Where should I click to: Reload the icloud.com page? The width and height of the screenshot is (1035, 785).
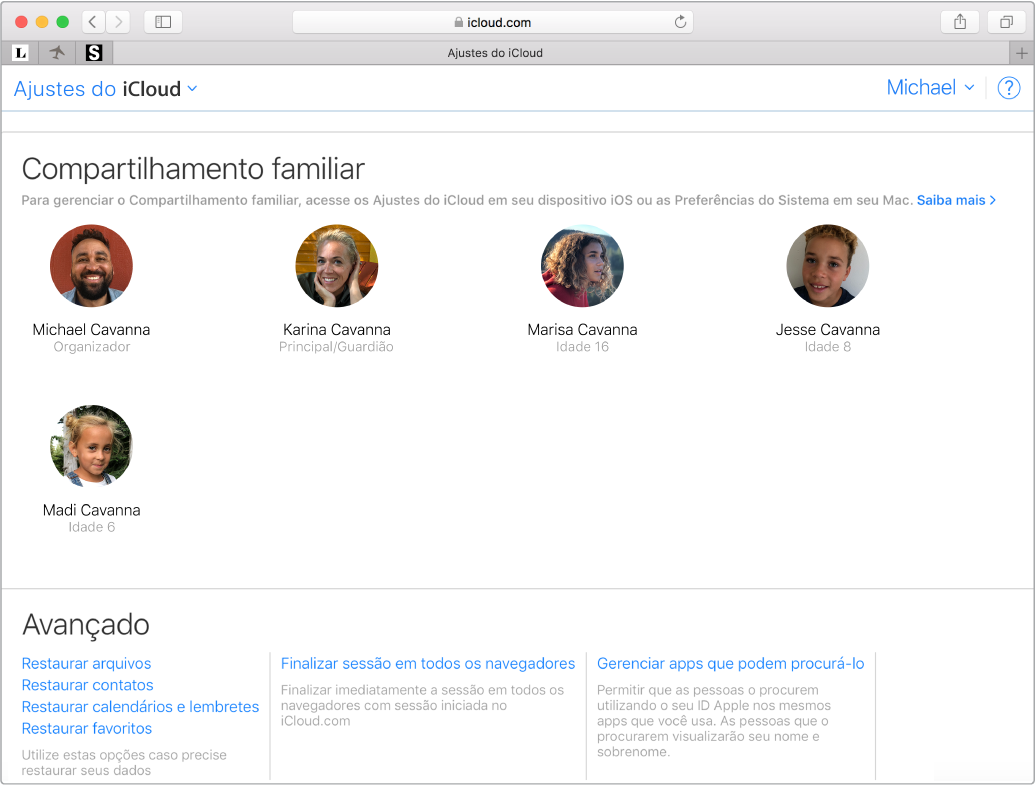click(x=679, y=21)
